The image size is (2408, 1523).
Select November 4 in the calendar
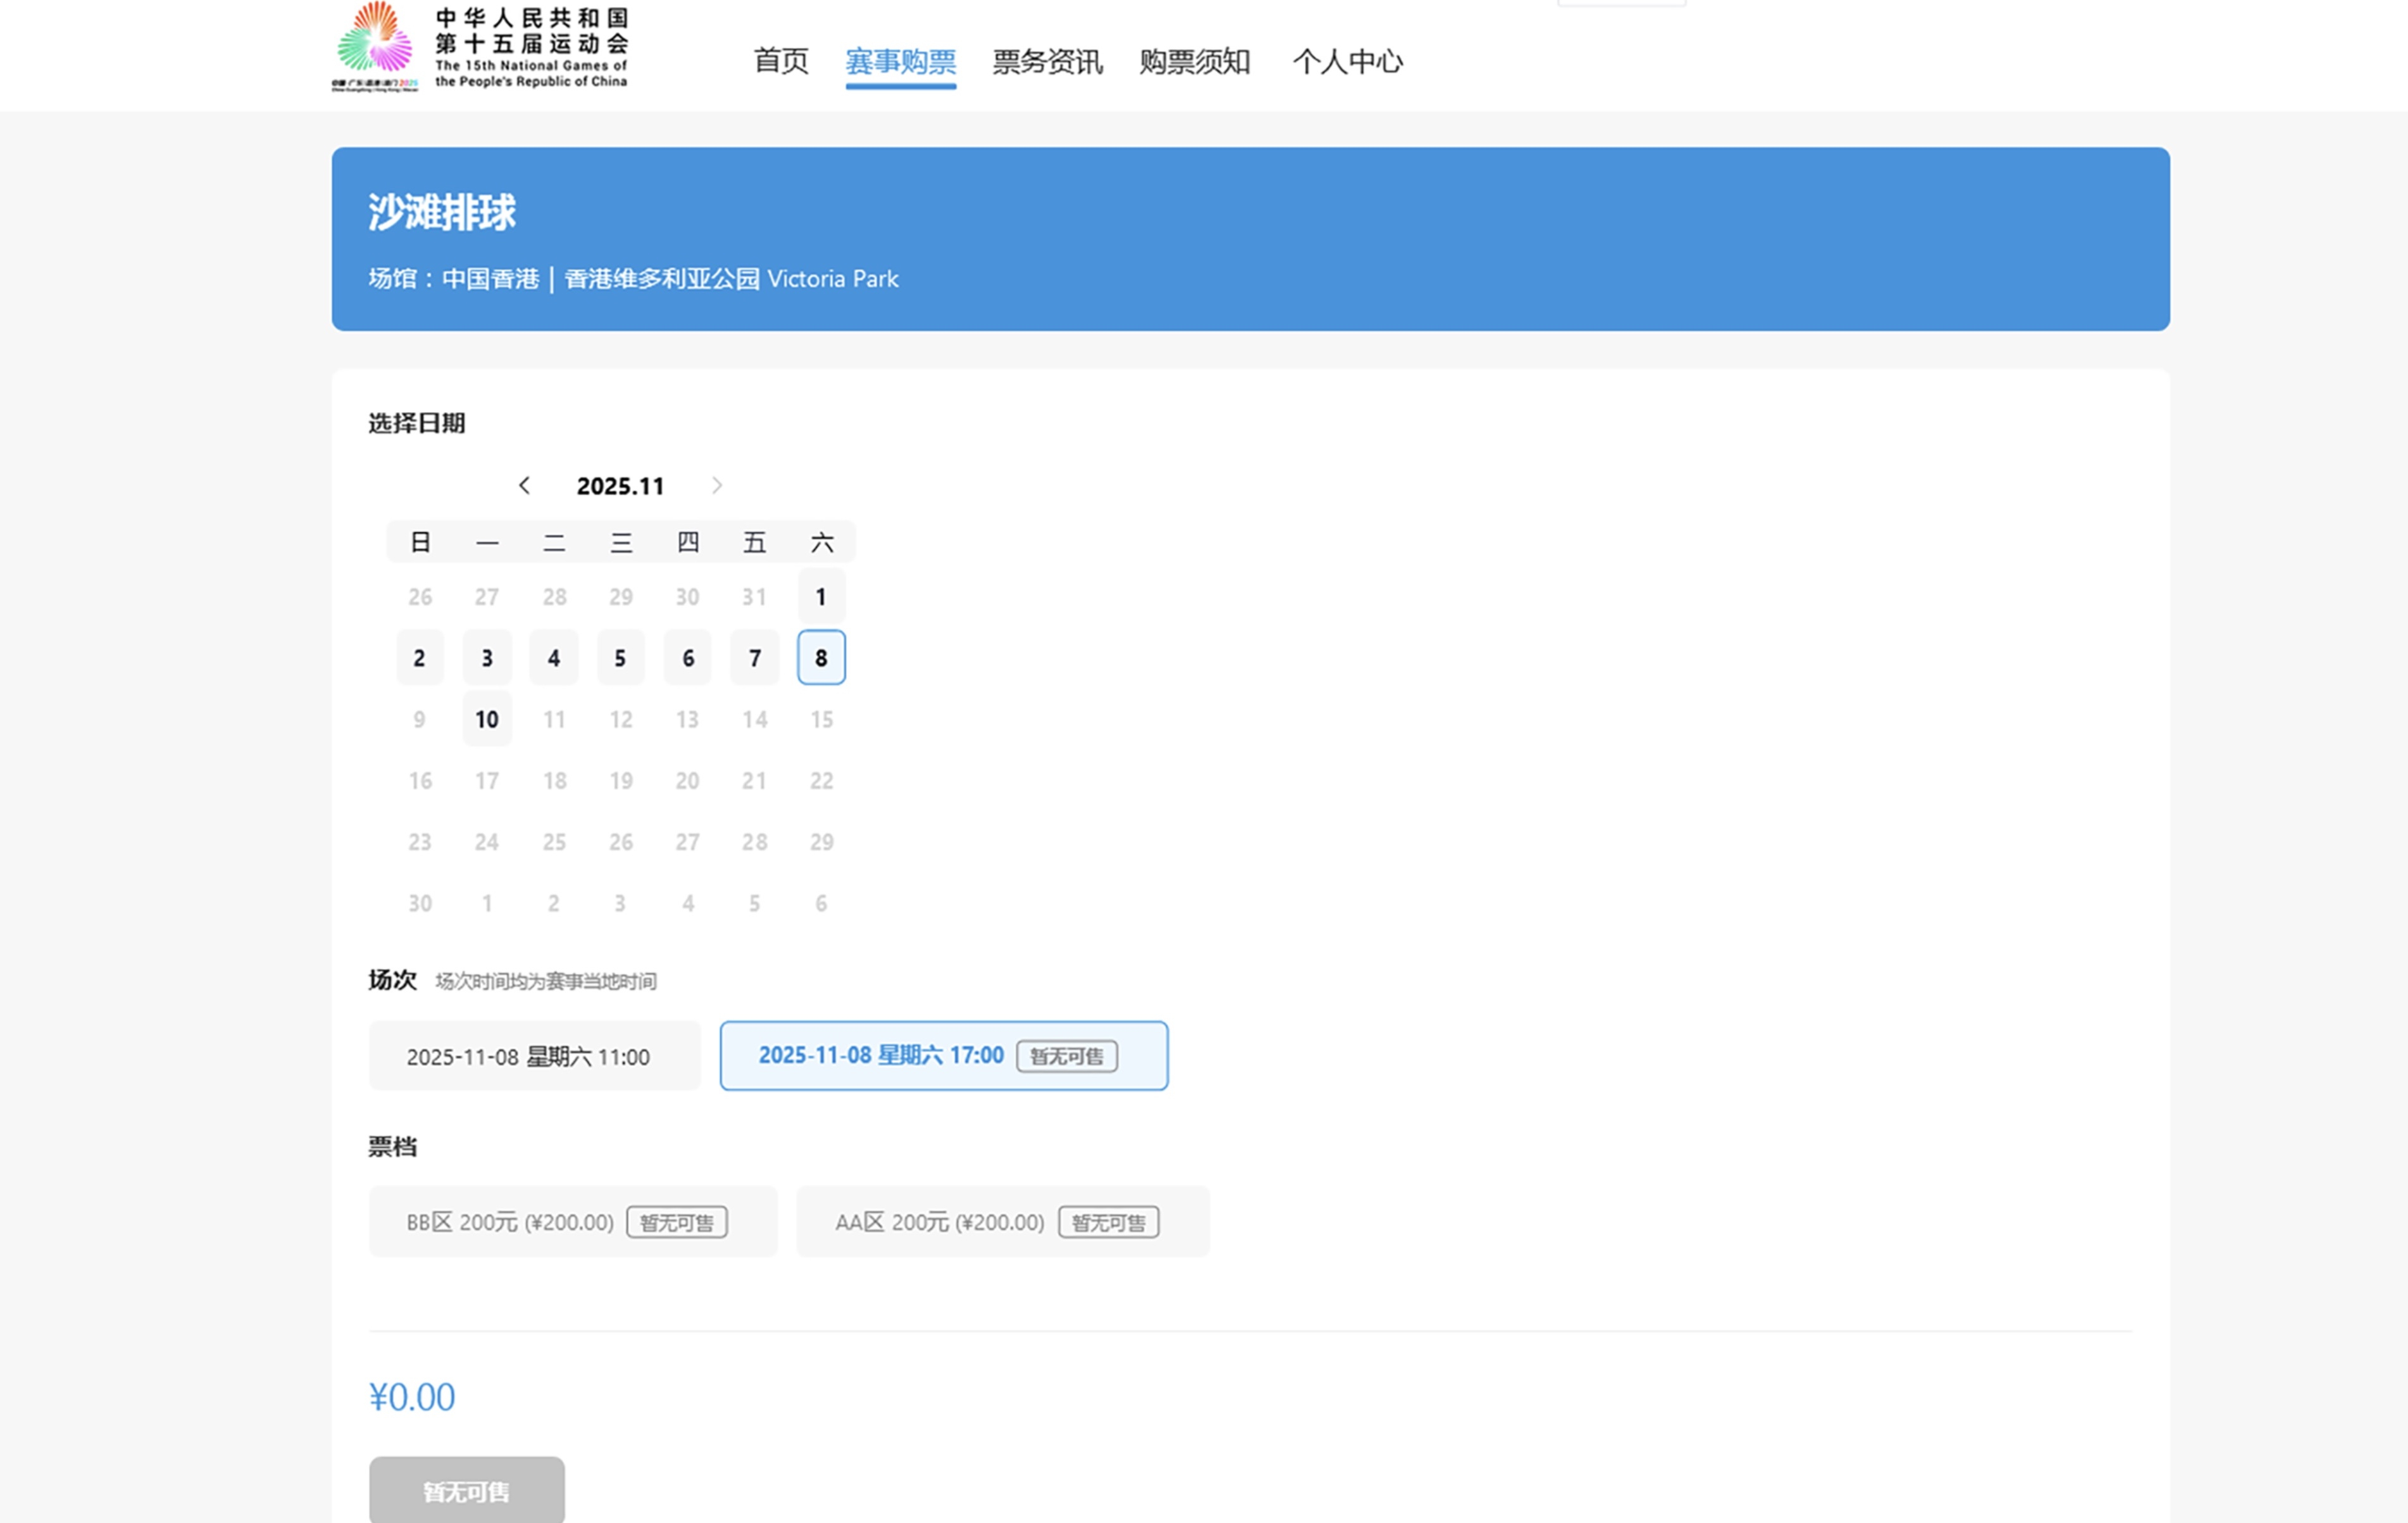[554, 658]
